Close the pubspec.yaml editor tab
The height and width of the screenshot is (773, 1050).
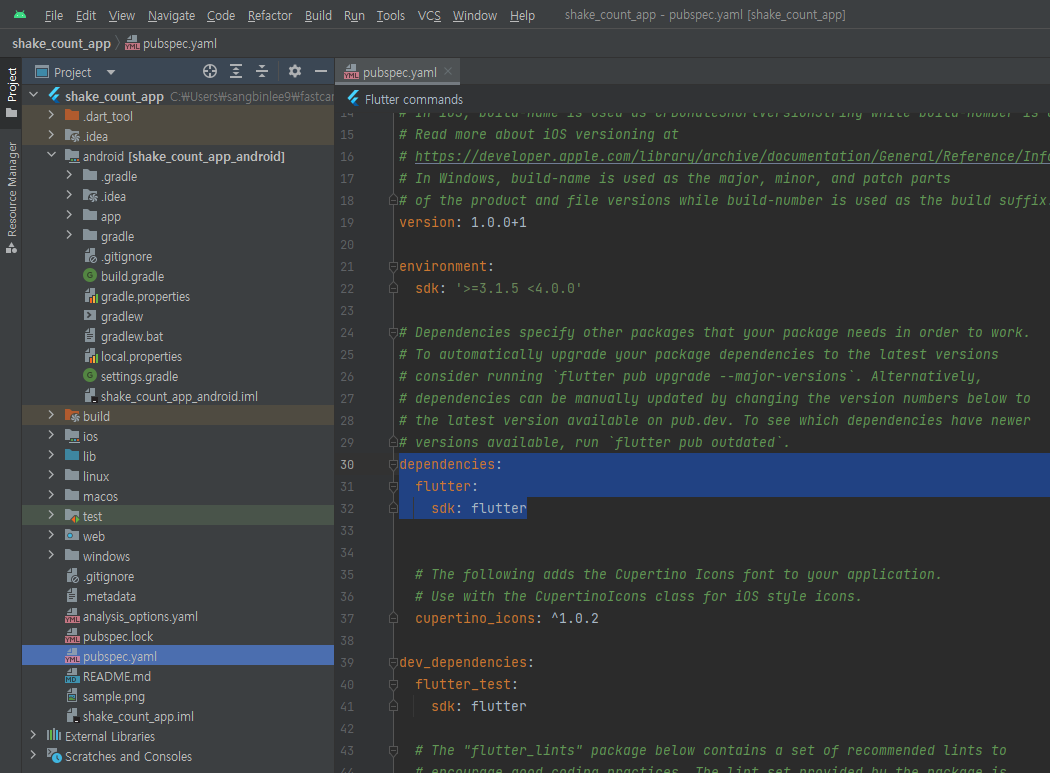pyautogui.click(x=448, y=71)
